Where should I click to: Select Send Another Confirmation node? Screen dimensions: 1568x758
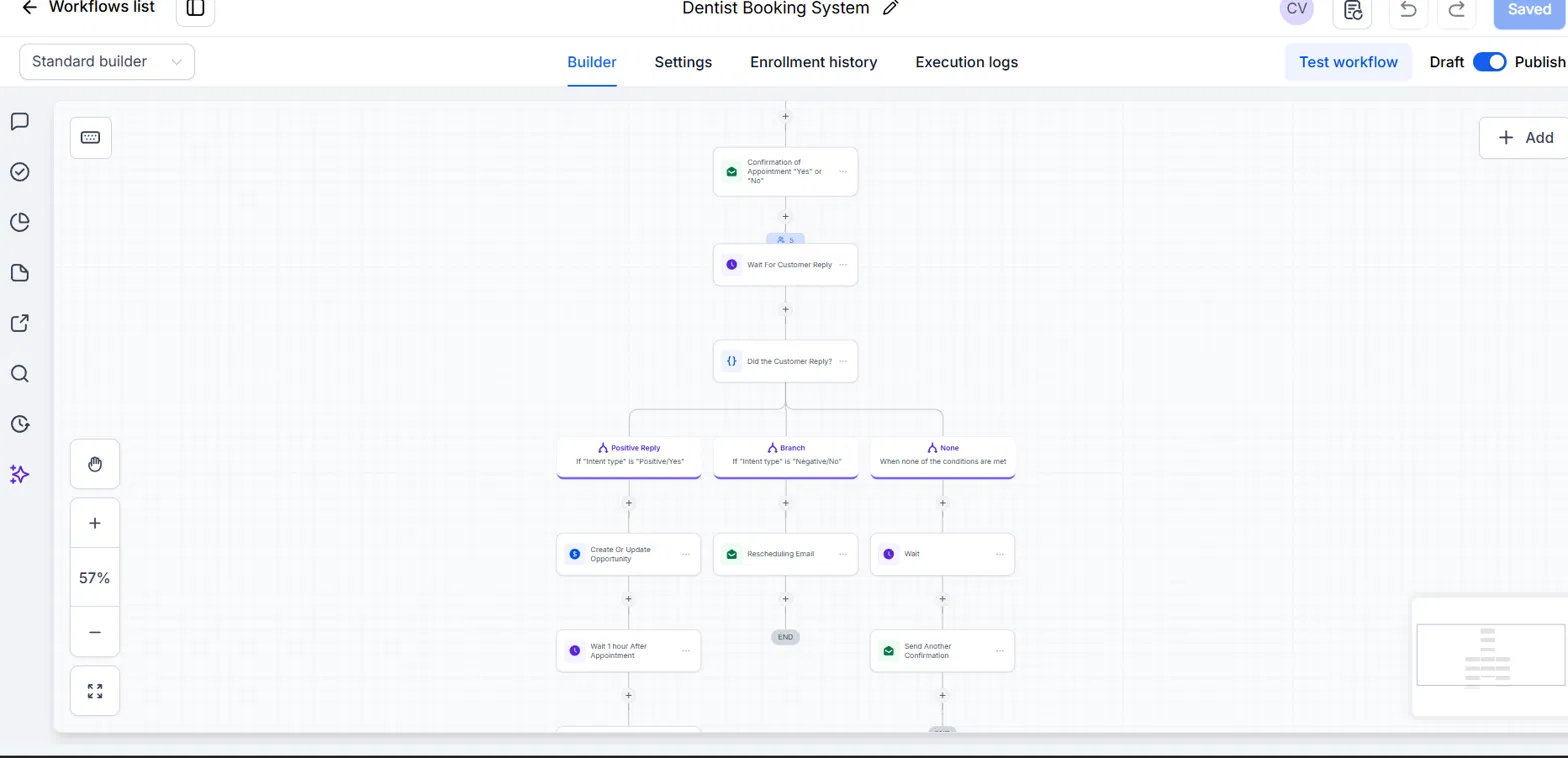pos(942,650)
